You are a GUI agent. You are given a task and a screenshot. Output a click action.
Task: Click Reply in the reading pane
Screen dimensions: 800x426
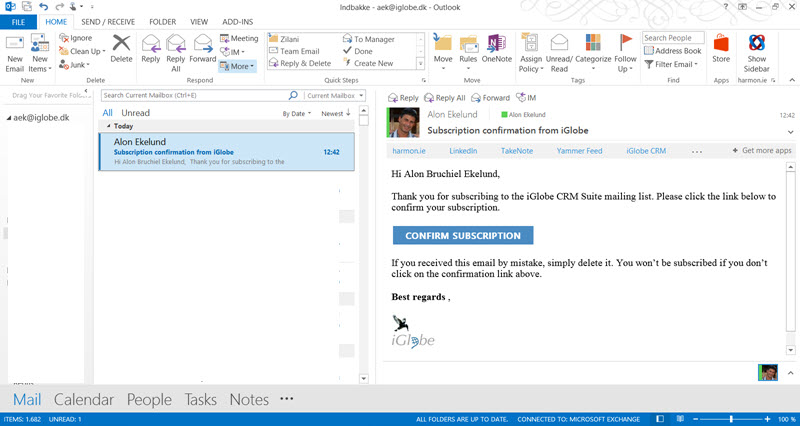[403, 98]
